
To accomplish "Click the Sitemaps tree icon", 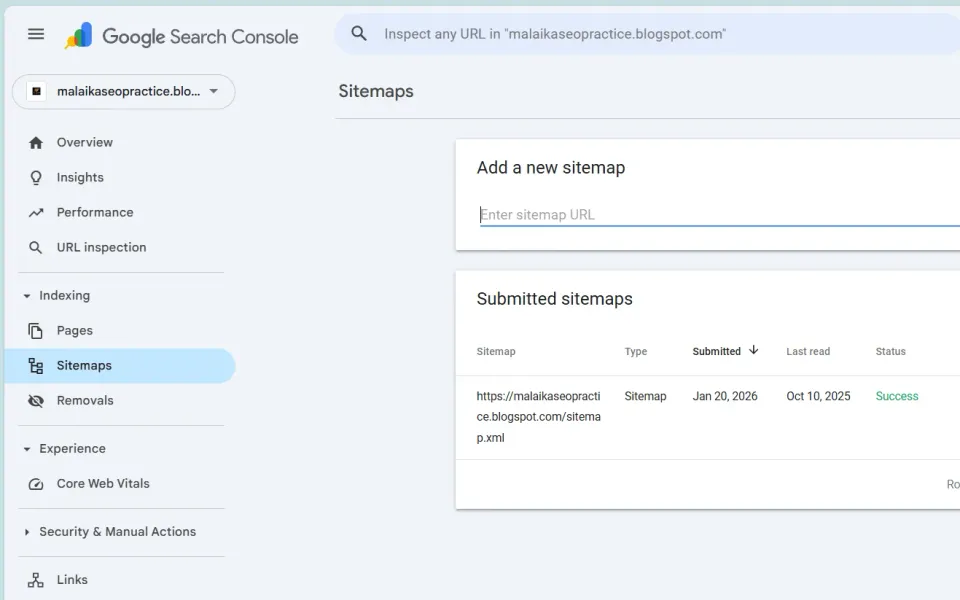I will [x=36, y=366].
